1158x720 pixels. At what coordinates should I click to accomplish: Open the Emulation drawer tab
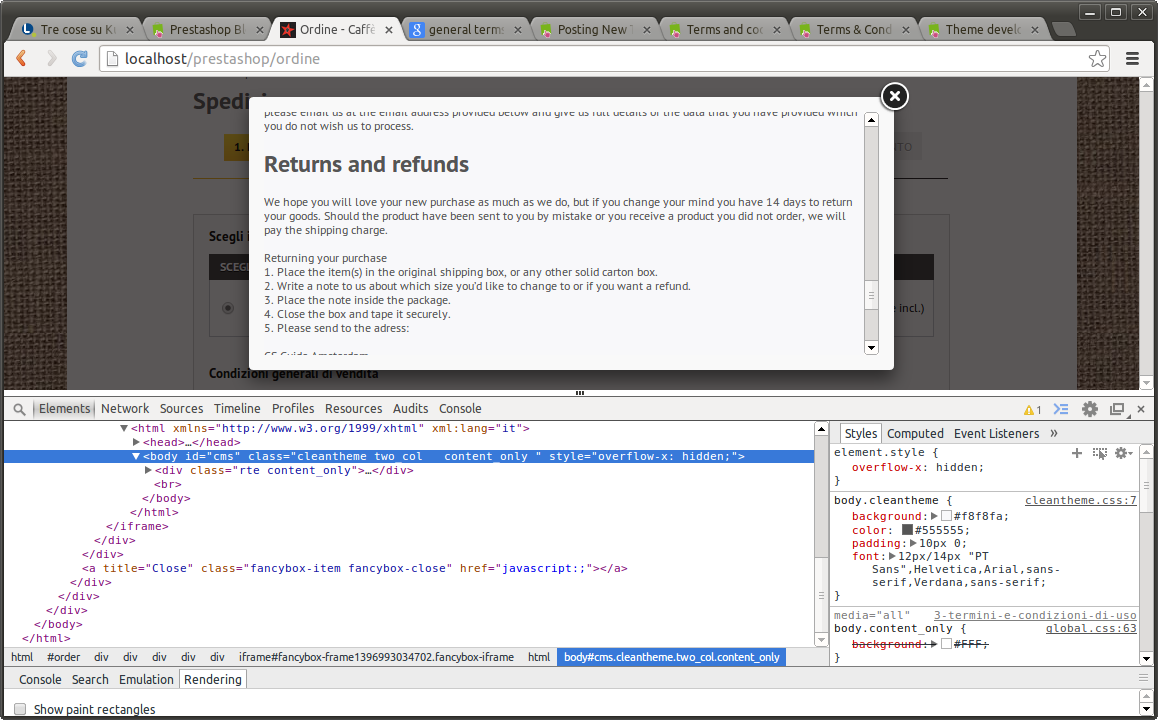pyautogui.click(x=146, y=679)
